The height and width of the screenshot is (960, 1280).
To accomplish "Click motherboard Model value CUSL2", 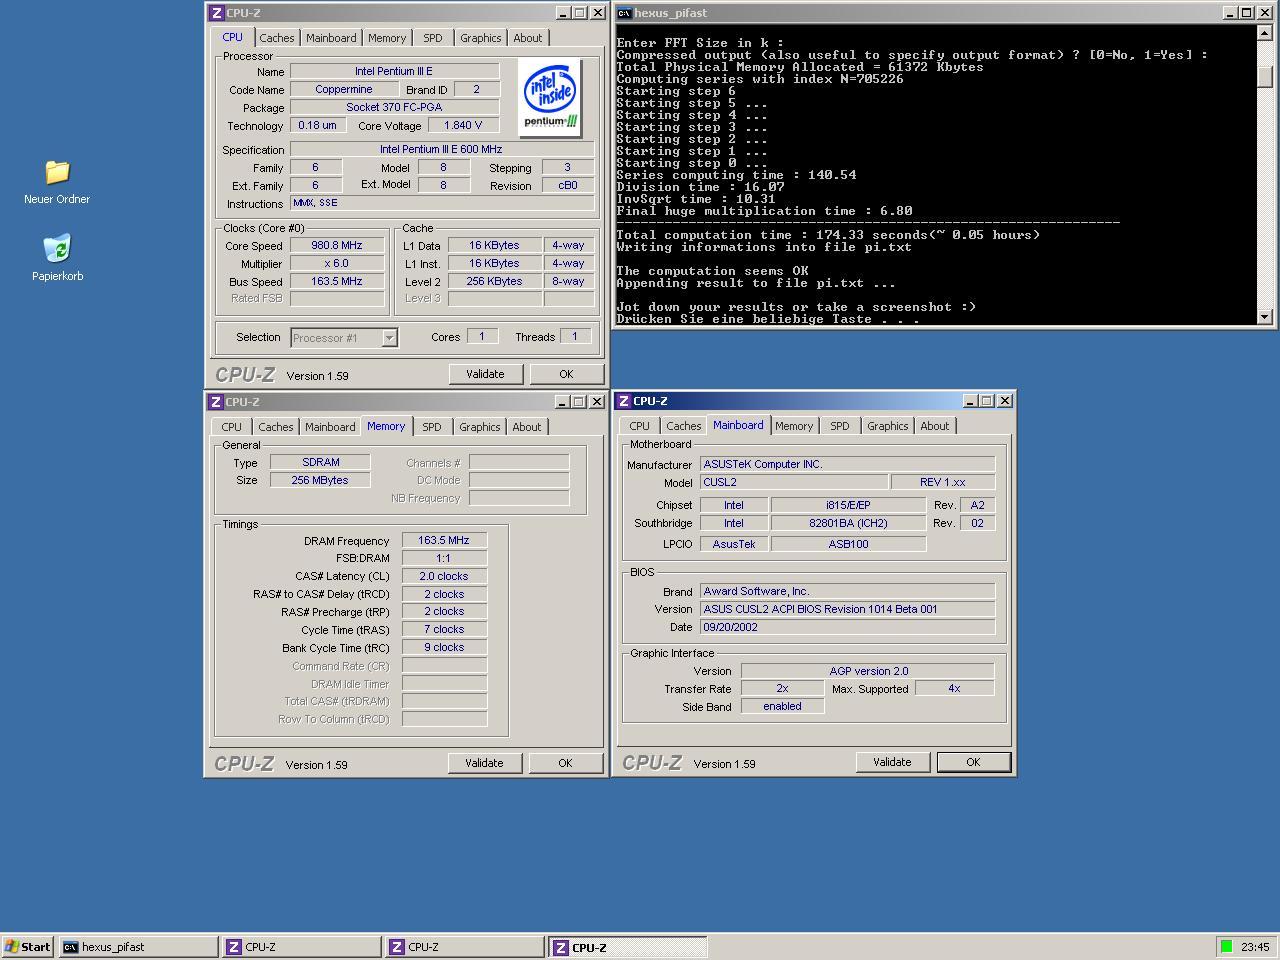I will pyautogui.click(x=794, y=482).
